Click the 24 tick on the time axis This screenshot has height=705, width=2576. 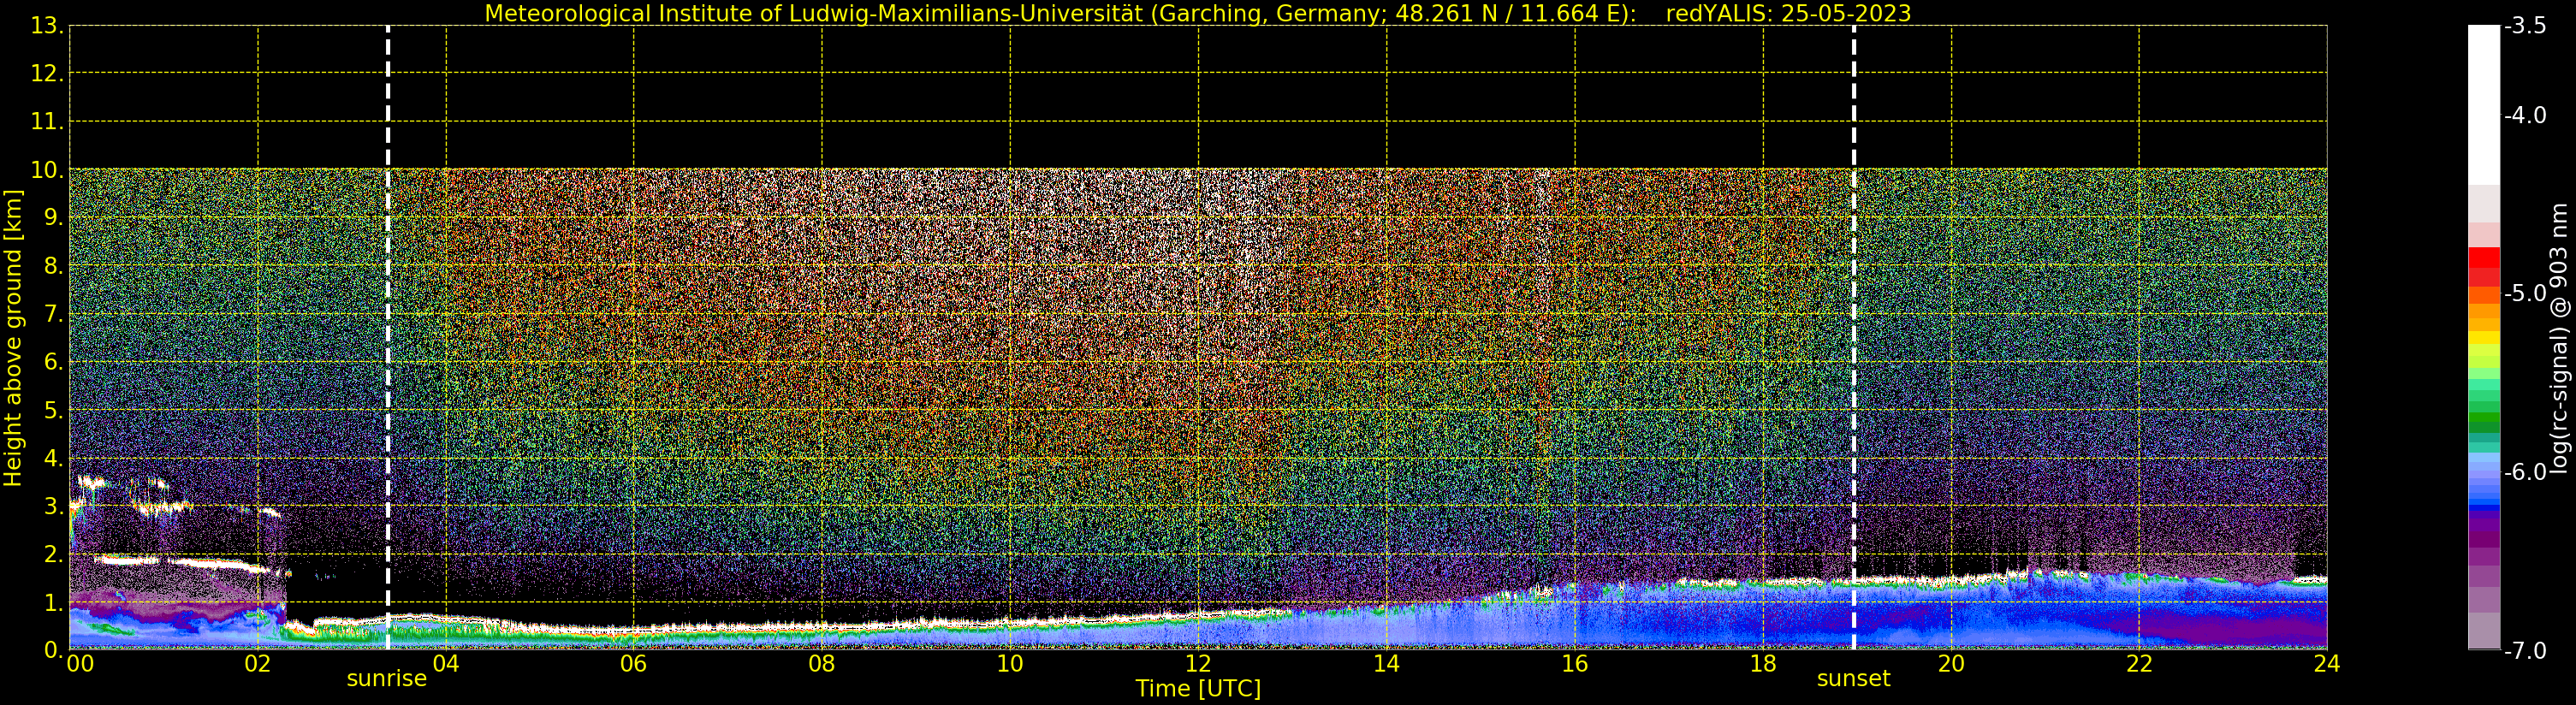click(x=2327, y=664)
